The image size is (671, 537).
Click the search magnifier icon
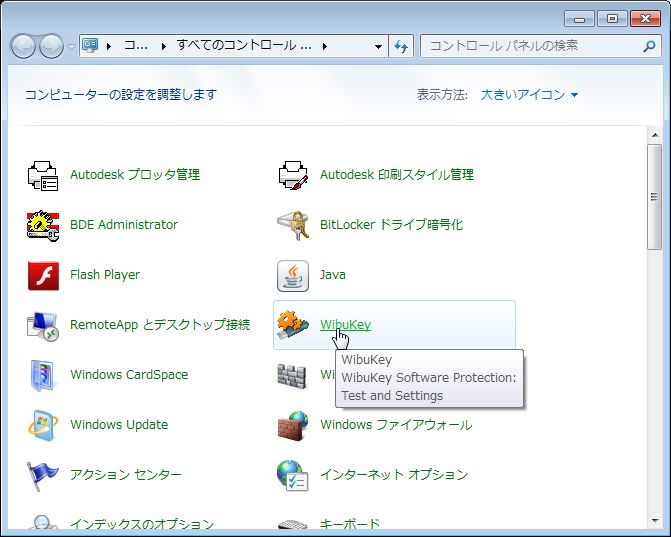point(649,46)
